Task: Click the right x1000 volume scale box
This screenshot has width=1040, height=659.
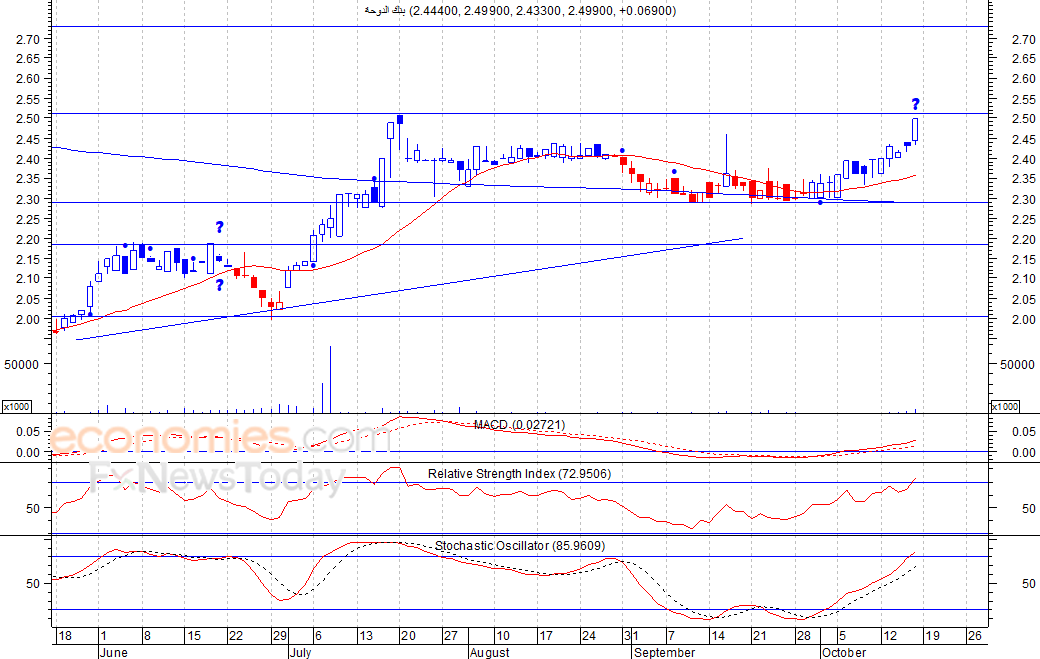Action: click(1003, 406)
